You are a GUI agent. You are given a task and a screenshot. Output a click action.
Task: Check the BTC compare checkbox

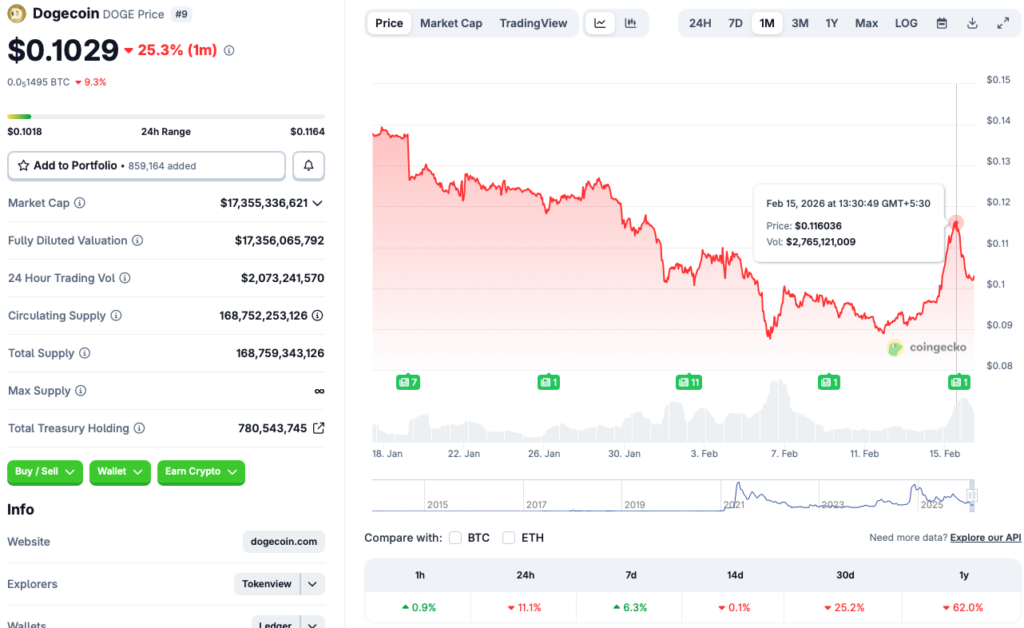tap(455, 537)
